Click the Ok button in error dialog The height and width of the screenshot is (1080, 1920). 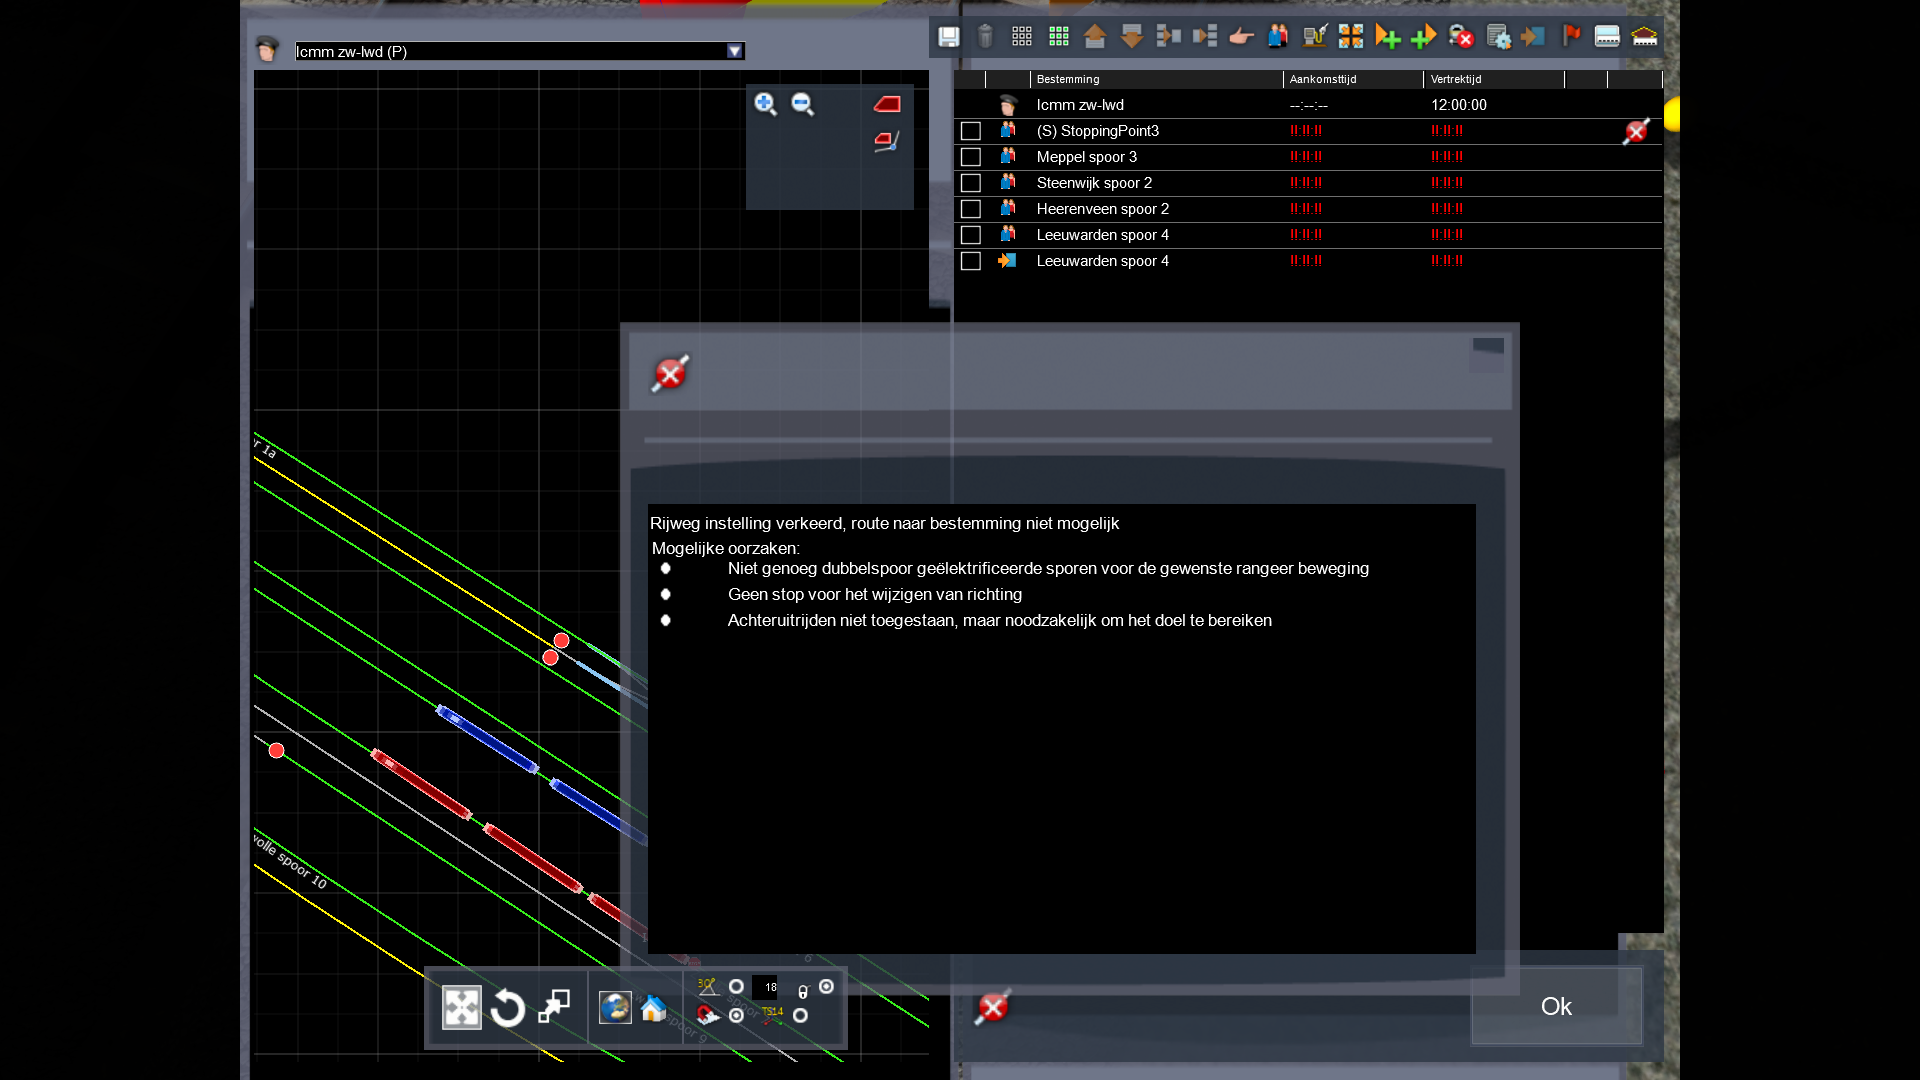coord(1556,1006)
